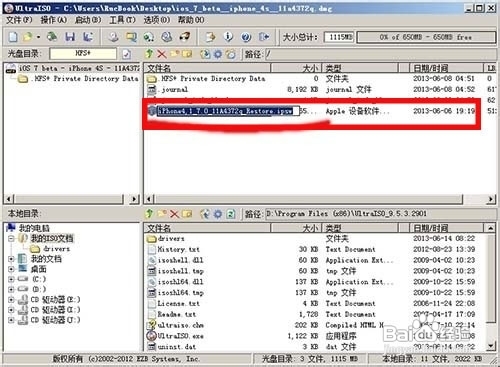Select drivers folder in local tree

tap(56, 249)
